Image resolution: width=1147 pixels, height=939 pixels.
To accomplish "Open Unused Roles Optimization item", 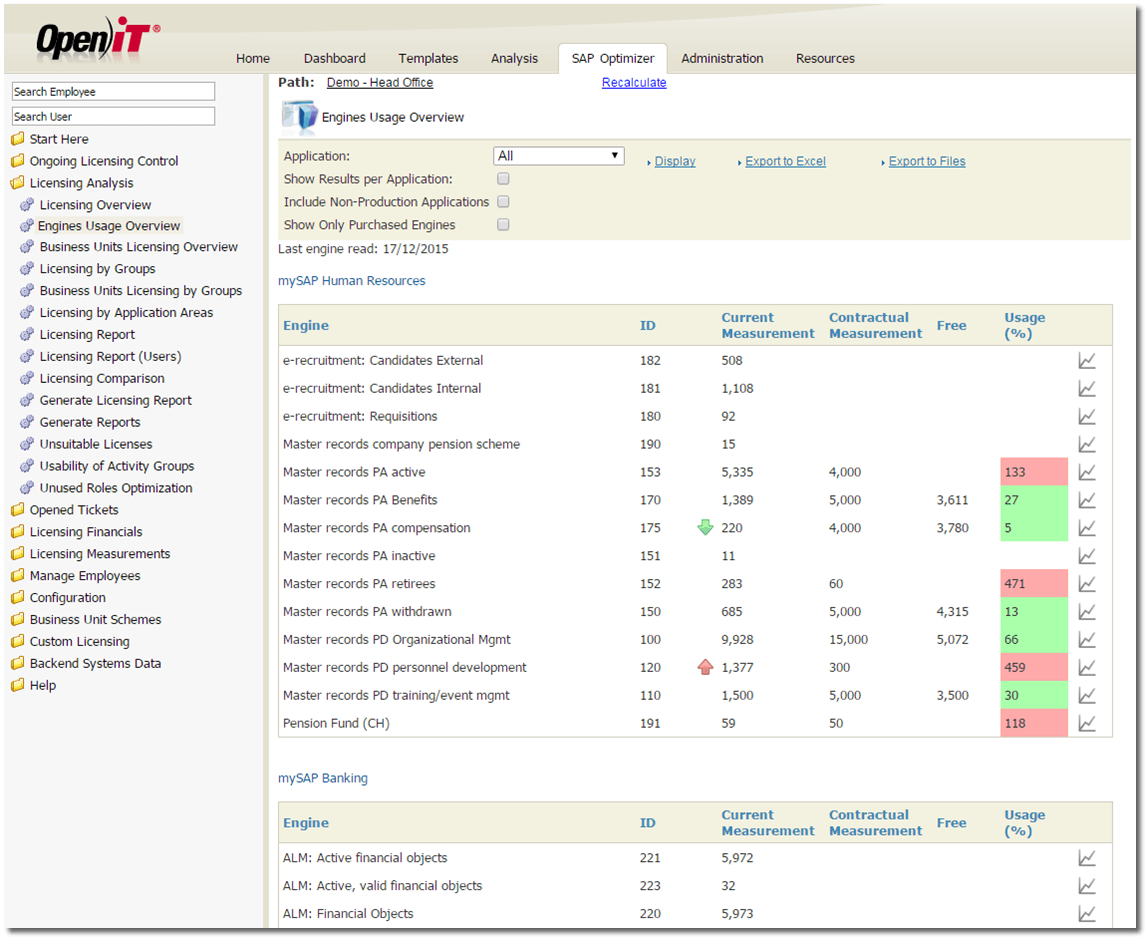I will tap(116, 488).
